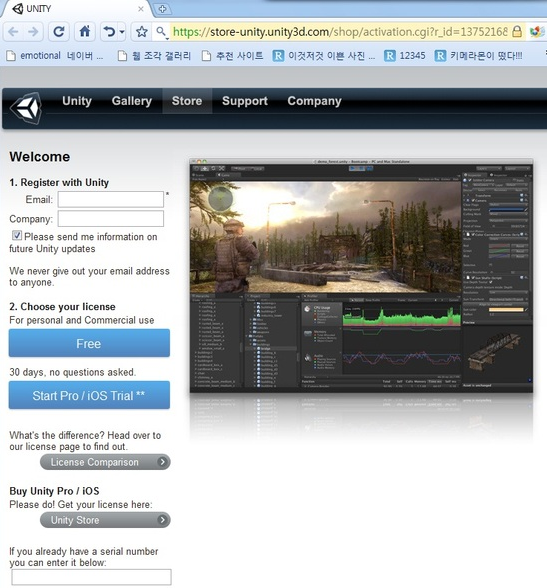
Task: Open the '12345' bookmark
Action: pos(405,56)
